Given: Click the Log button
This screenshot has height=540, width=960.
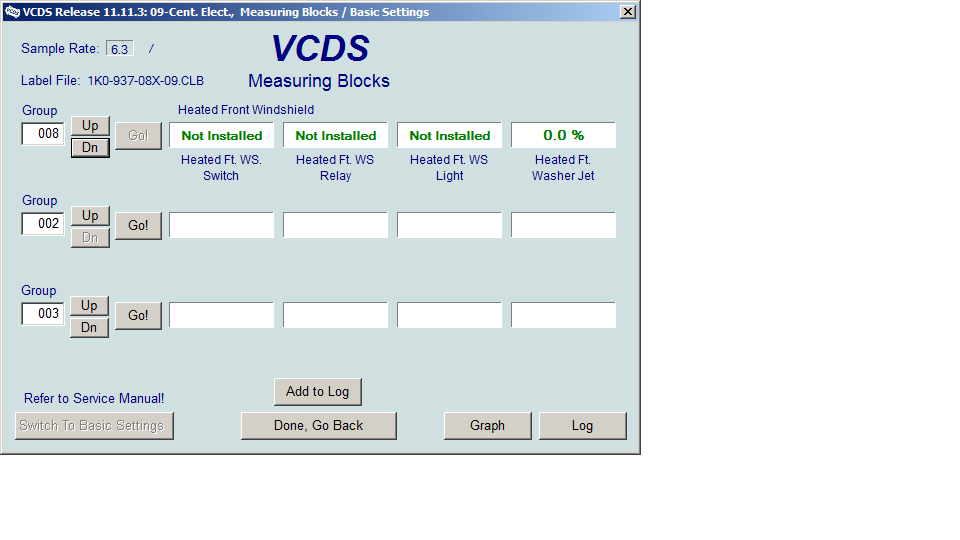Looking at the screenshot, I should click(582, 426).
